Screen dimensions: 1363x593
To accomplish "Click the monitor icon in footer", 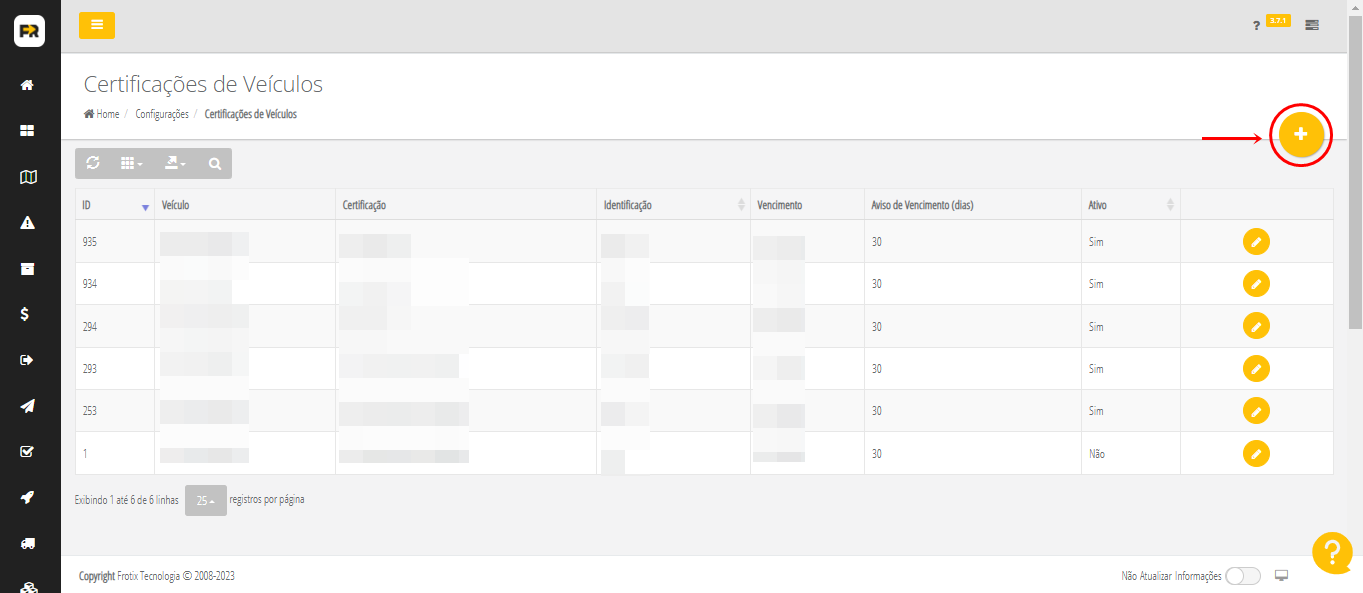I will click(x=1282, y=575).
